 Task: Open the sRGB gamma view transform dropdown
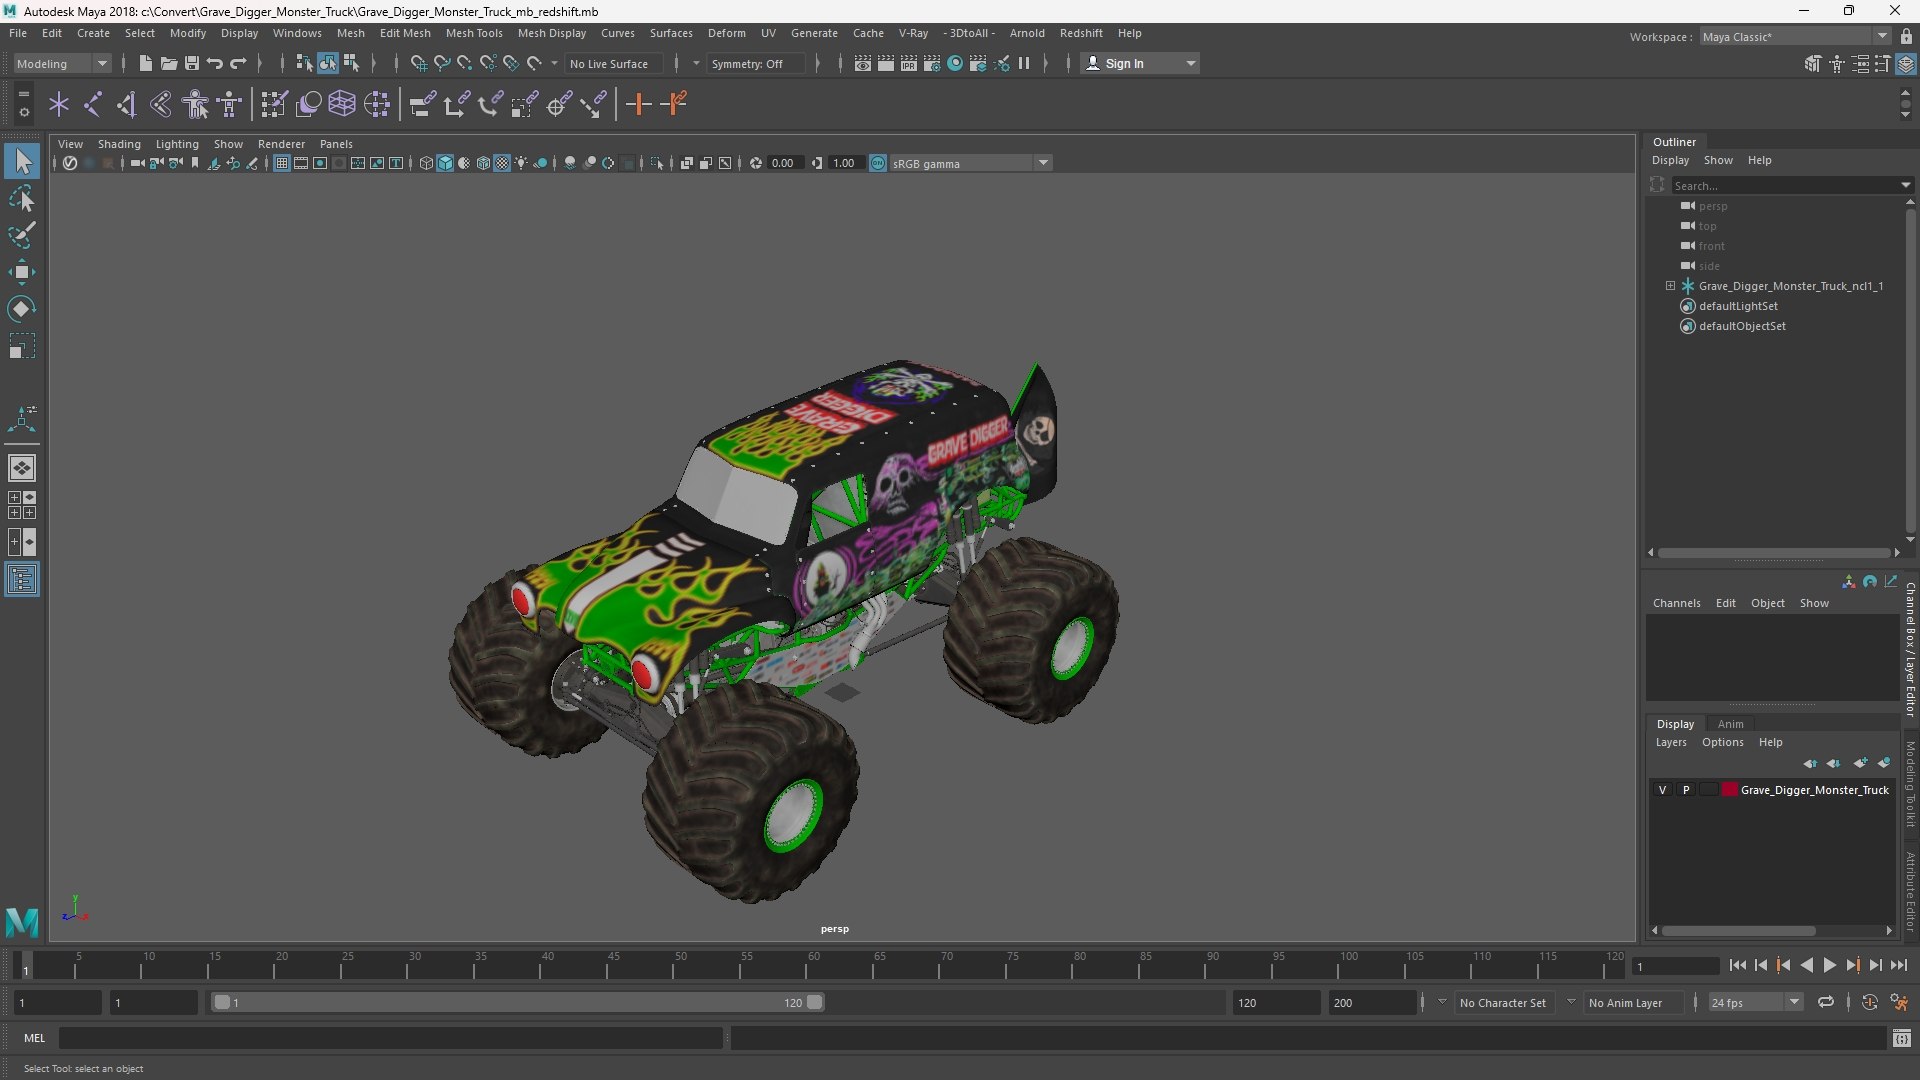click(x=970, y=163)
